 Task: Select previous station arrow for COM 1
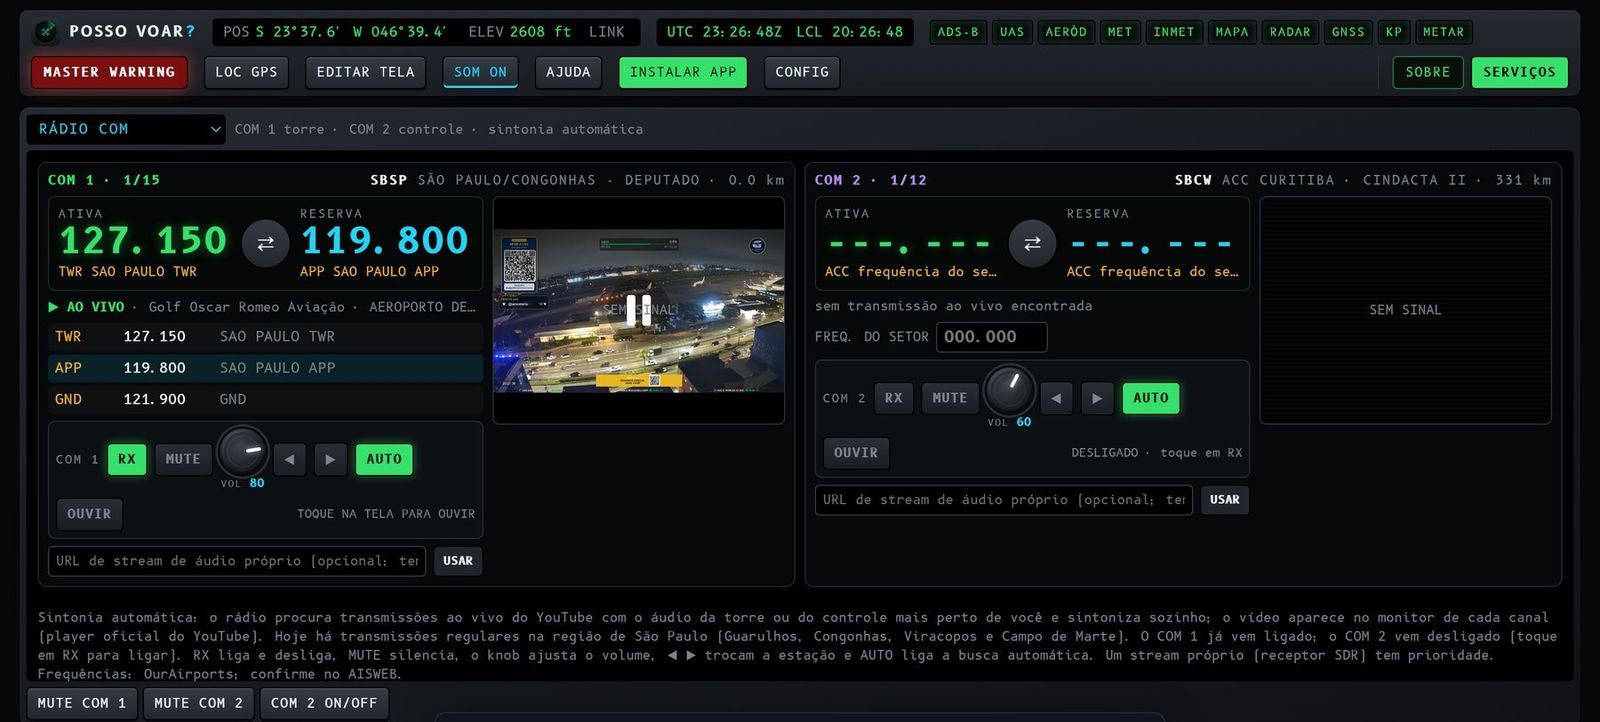click(x=289, y=459)
